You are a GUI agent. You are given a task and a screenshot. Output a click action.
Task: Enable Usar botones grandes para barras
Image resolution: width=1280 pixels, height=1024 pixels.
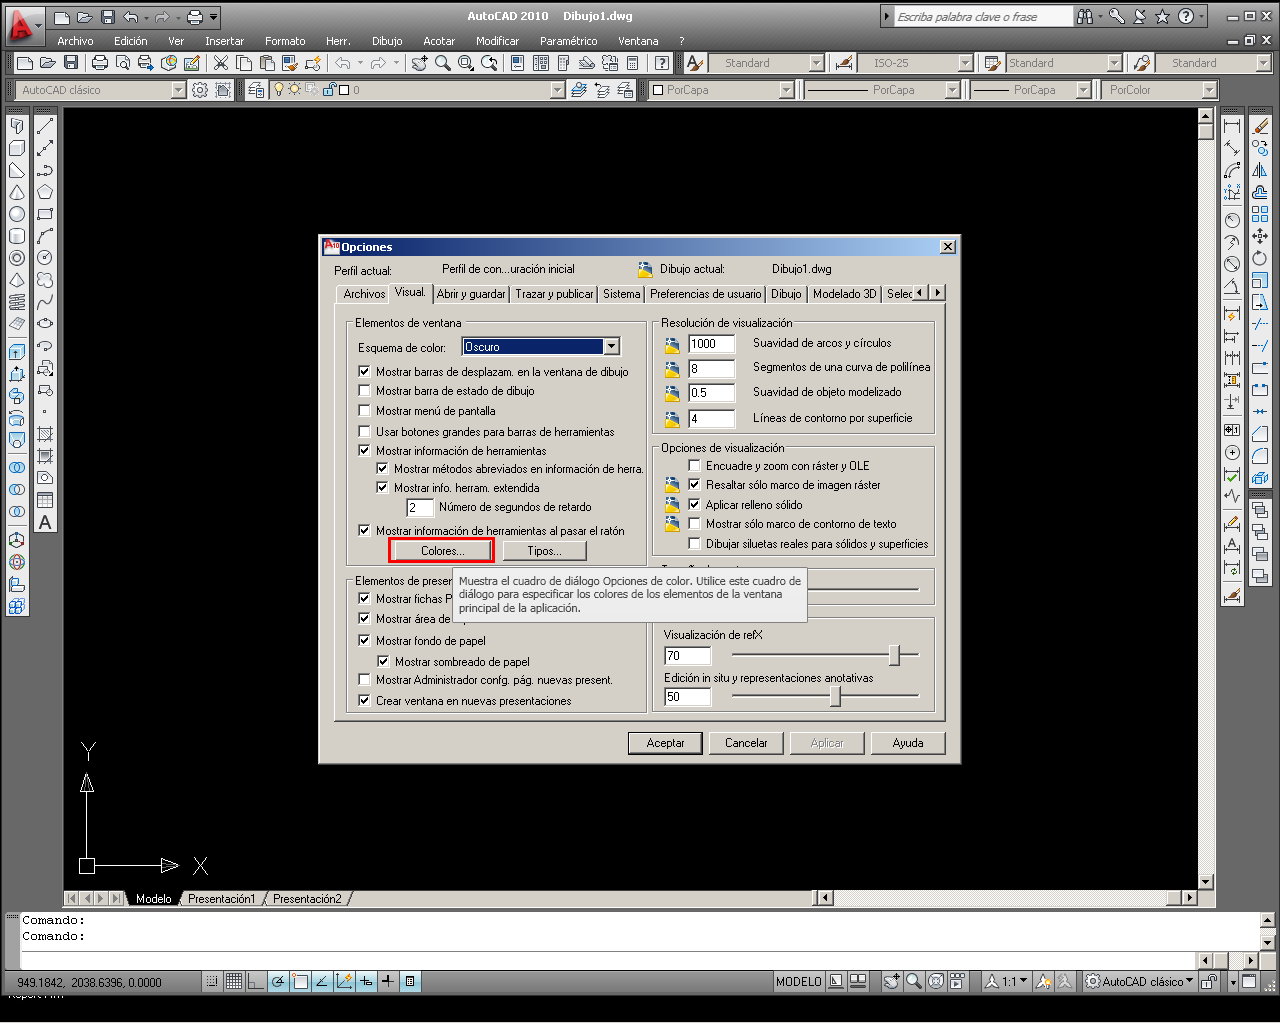pyautogui.click(x=364, y=432)
